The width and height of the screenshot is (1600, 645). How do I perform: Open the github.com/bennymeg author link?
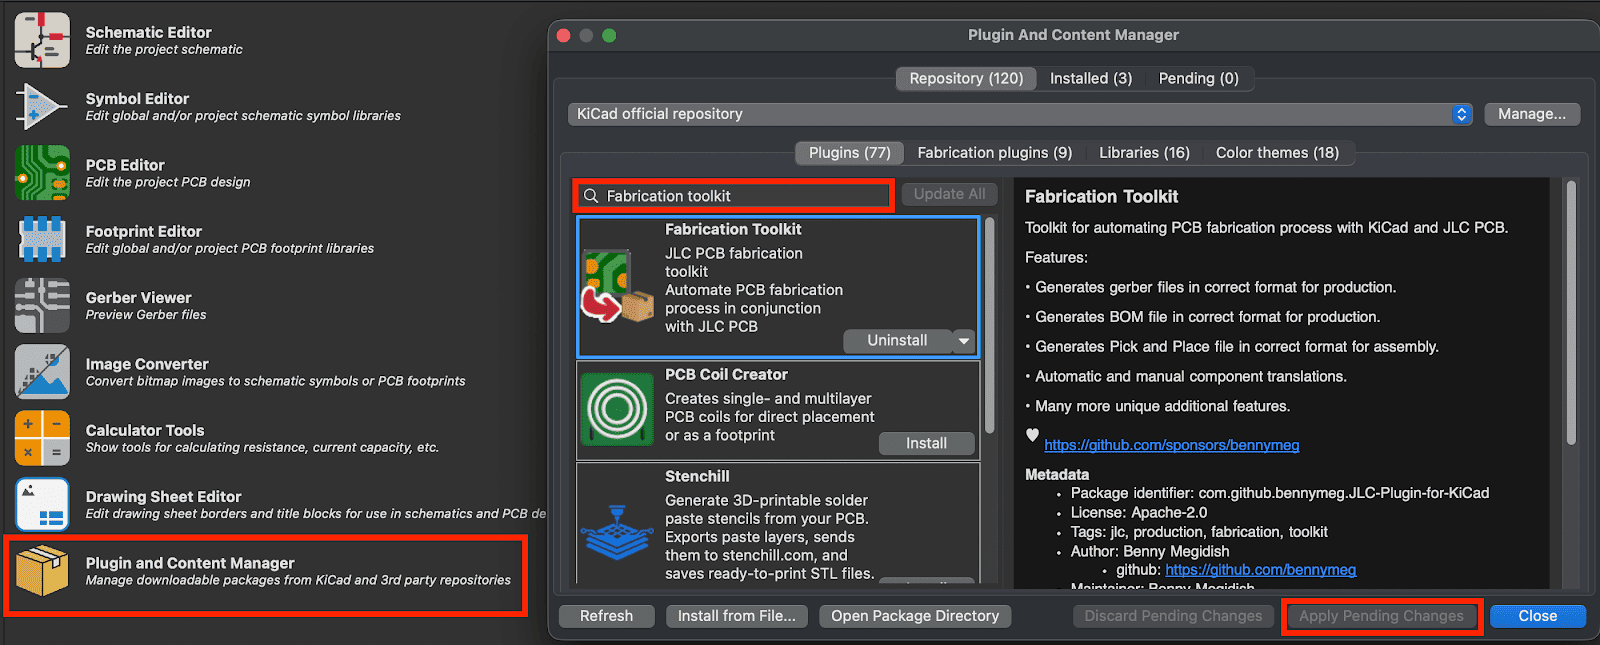click(x=1260, y=570)
